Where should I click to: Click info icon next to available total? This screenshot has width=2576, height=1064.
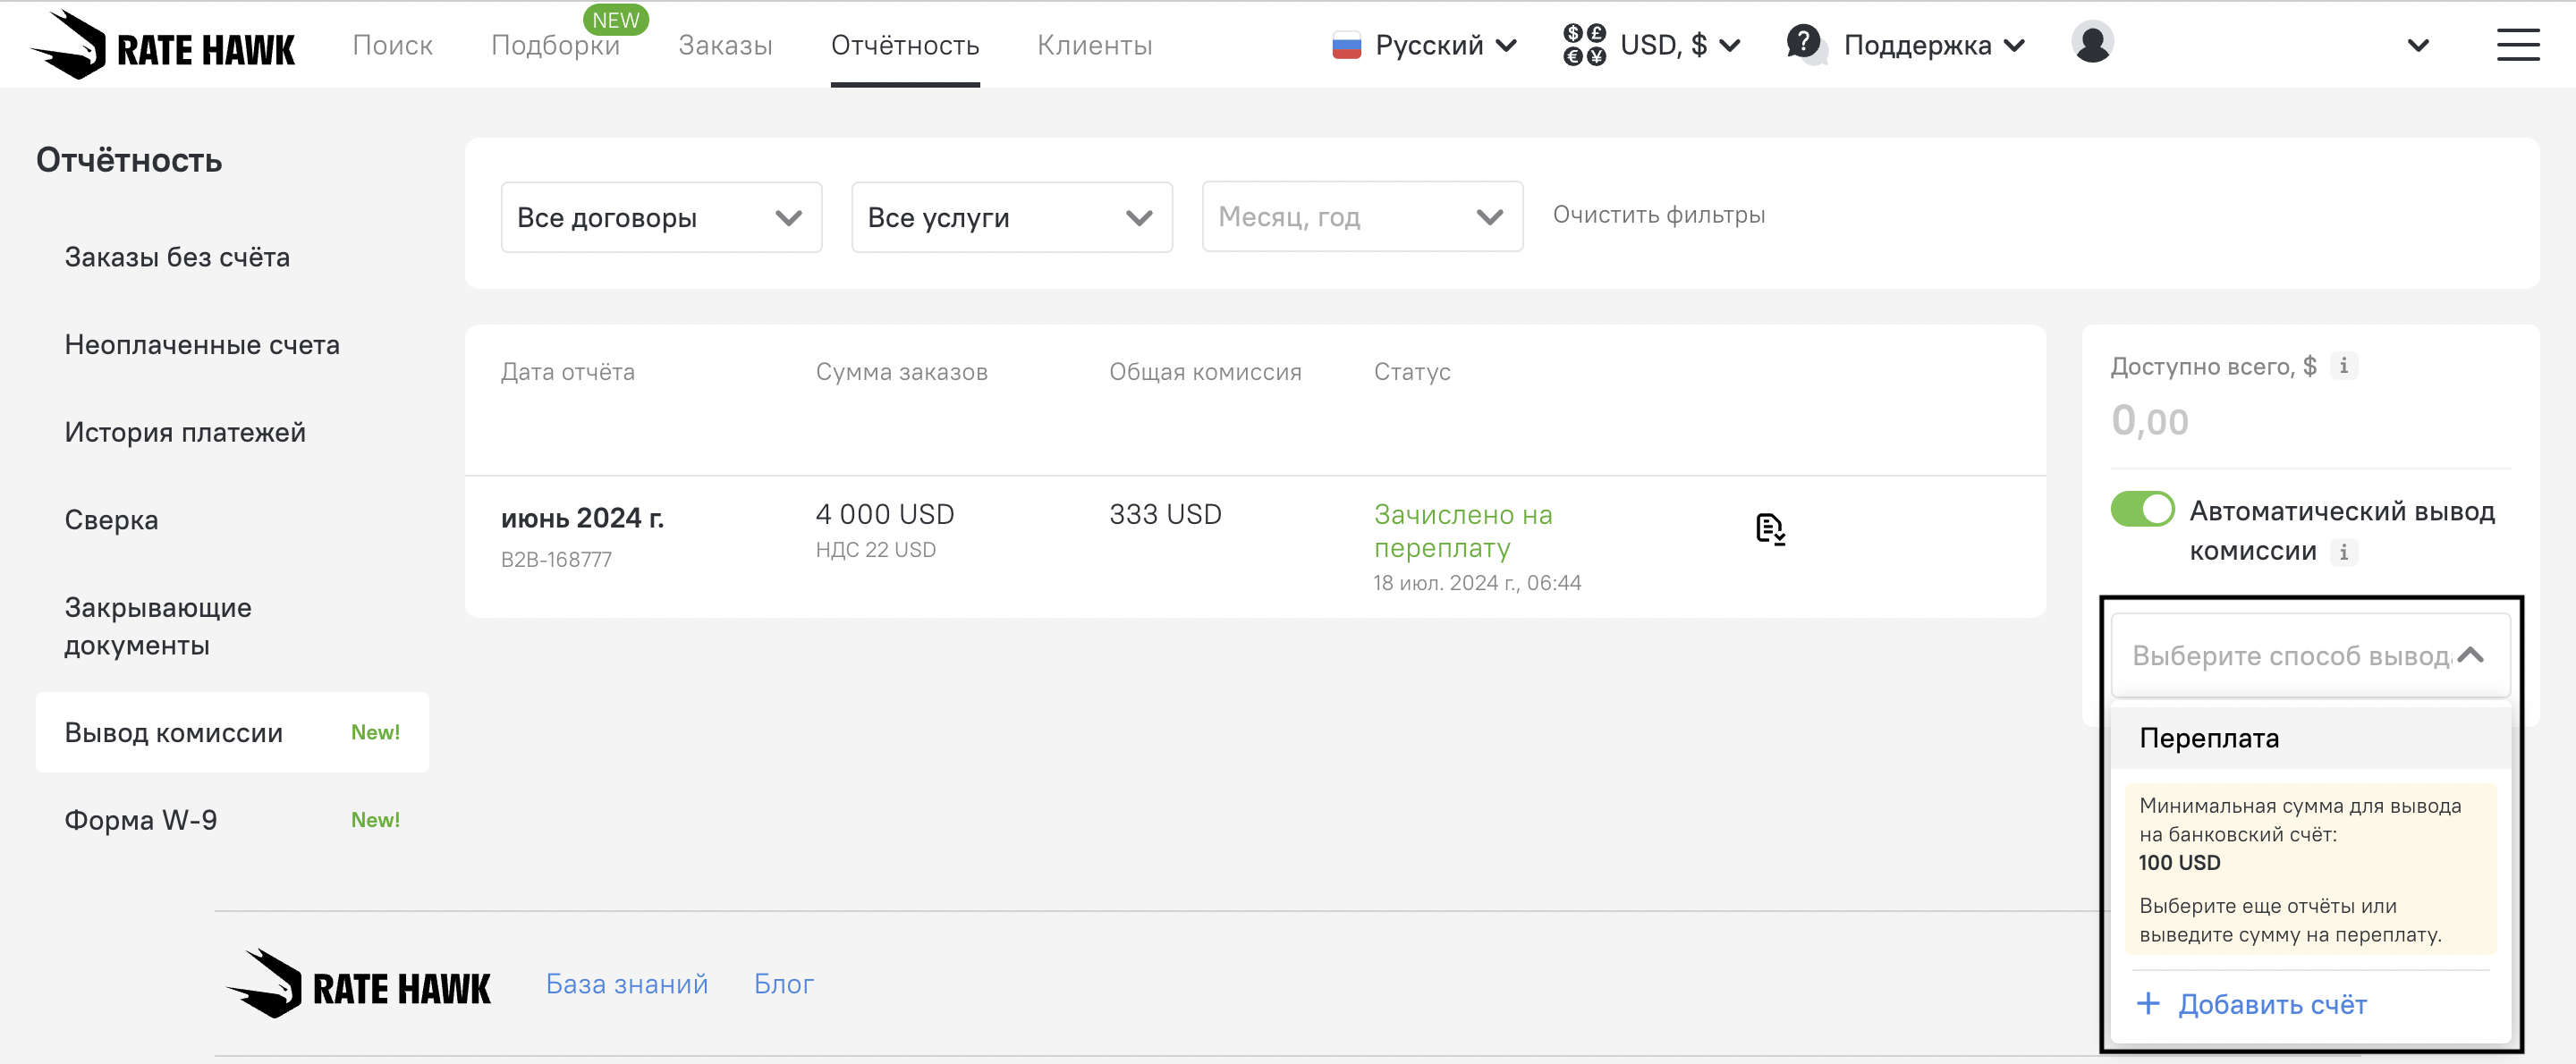click(x=2343, y=366)
